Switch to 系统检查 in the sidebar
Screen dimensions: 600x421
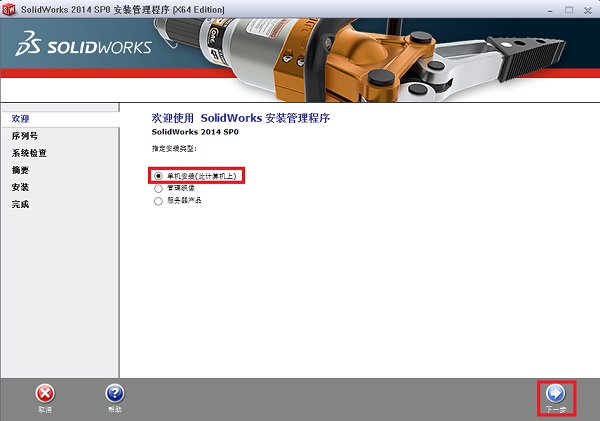click(29, 153)
